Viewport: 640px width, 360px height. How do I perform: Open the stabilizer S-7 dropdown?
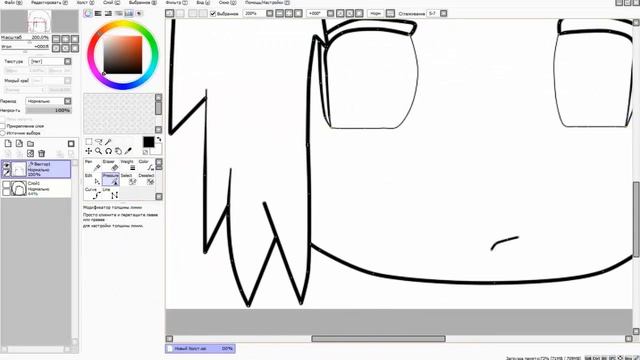(444, 13)
